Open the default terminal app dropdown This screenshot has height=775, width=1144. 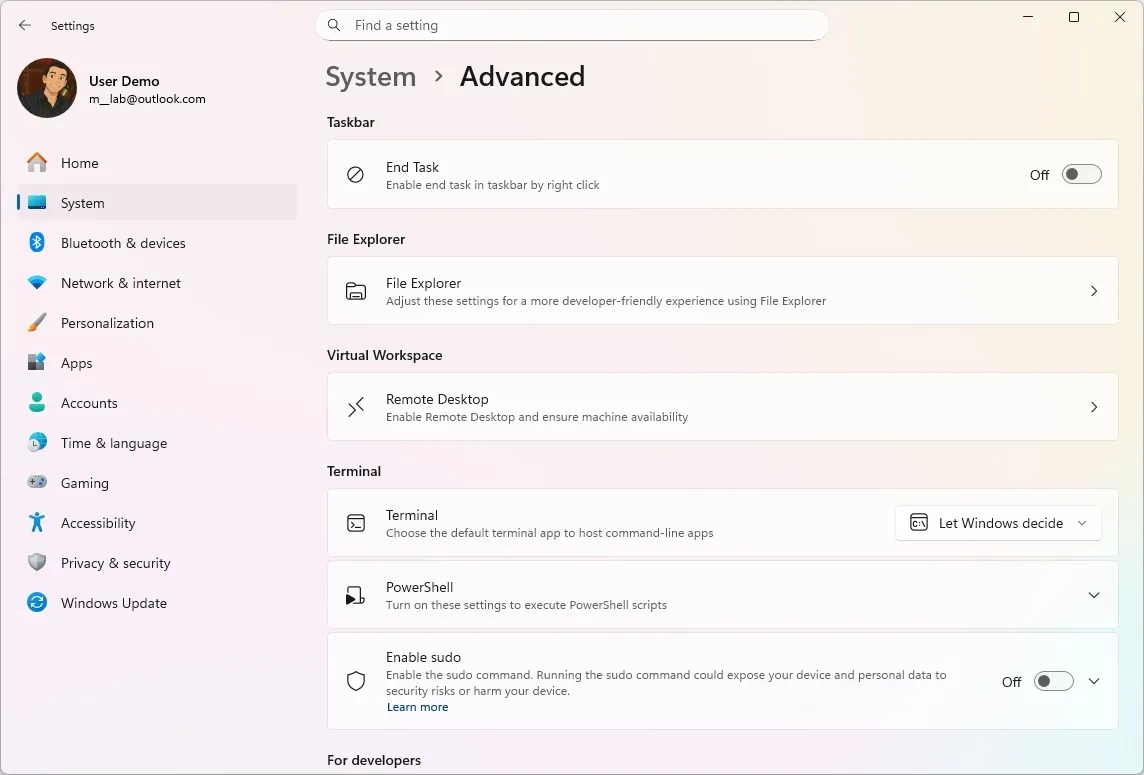pyautogui.click(x=997, y=523)
